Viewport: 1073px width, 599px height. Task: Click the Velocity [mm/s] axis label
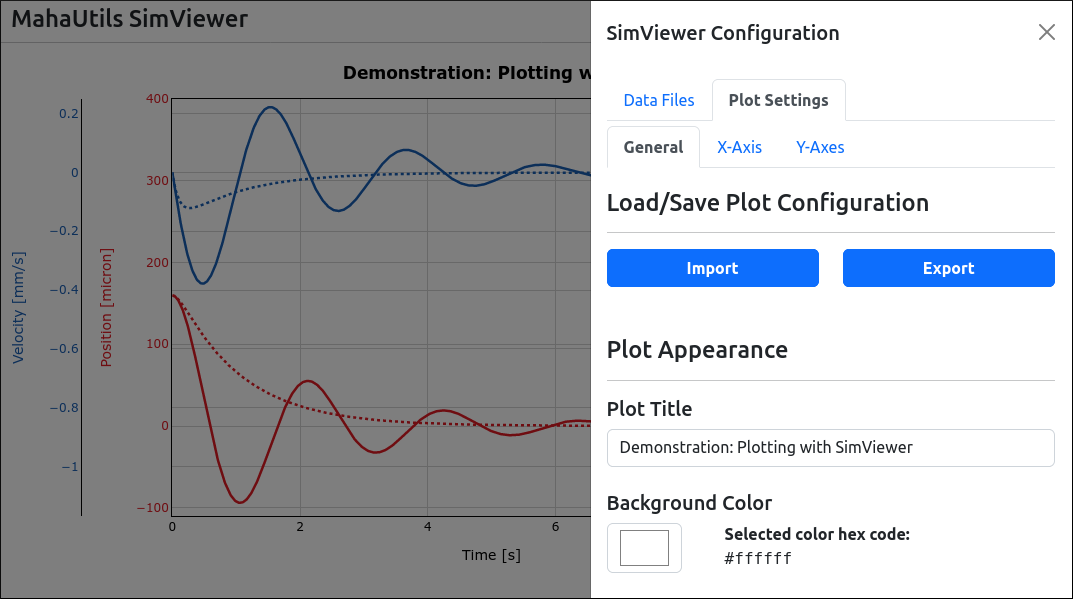pos(18,307)
